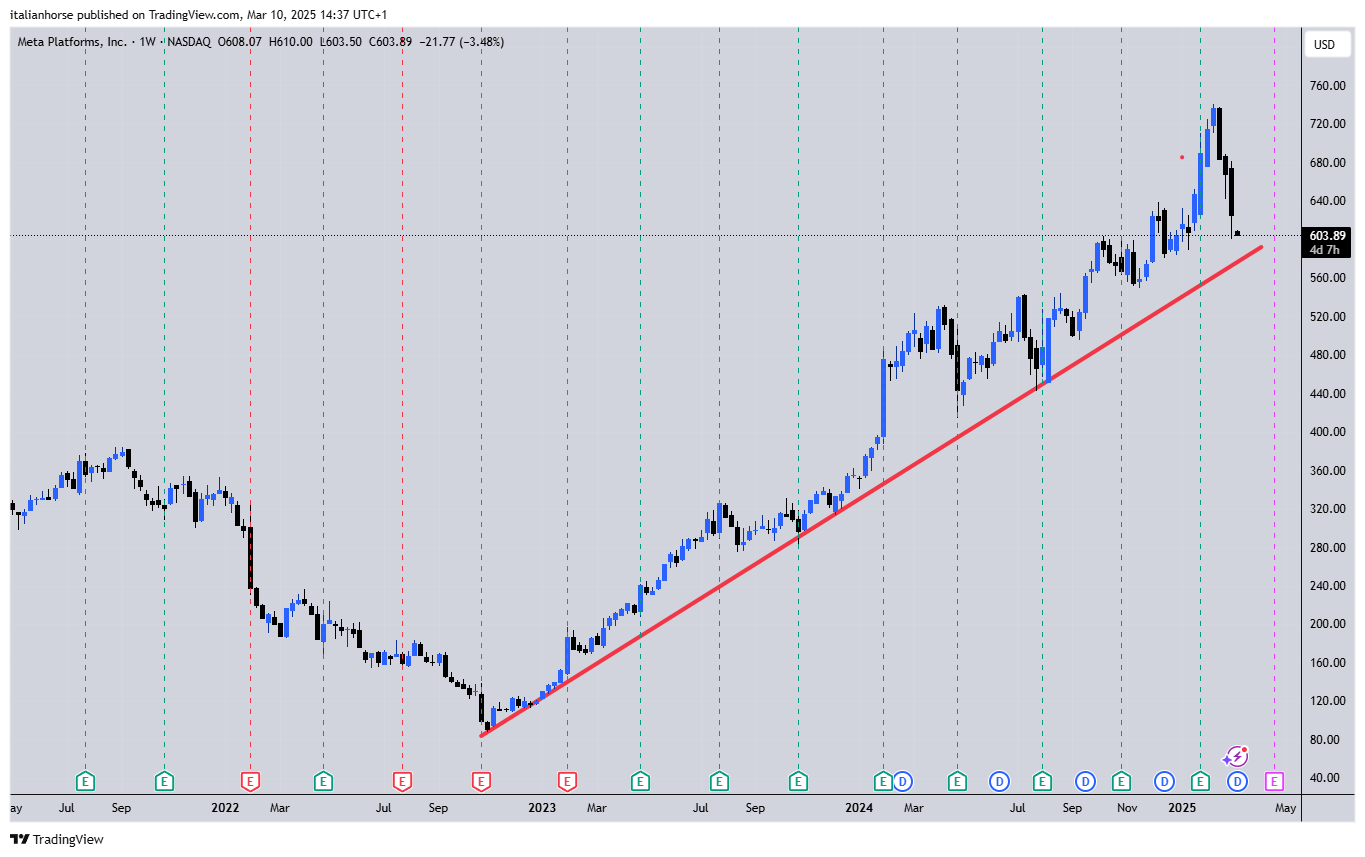Click the open value O608.07 in legend
The image size is (1365, 857).
(x=240, y=42)
